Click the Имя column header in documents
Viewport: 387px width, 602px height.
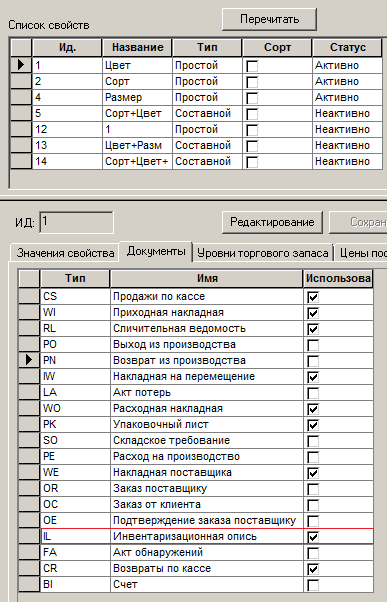(x=207, y=278)
